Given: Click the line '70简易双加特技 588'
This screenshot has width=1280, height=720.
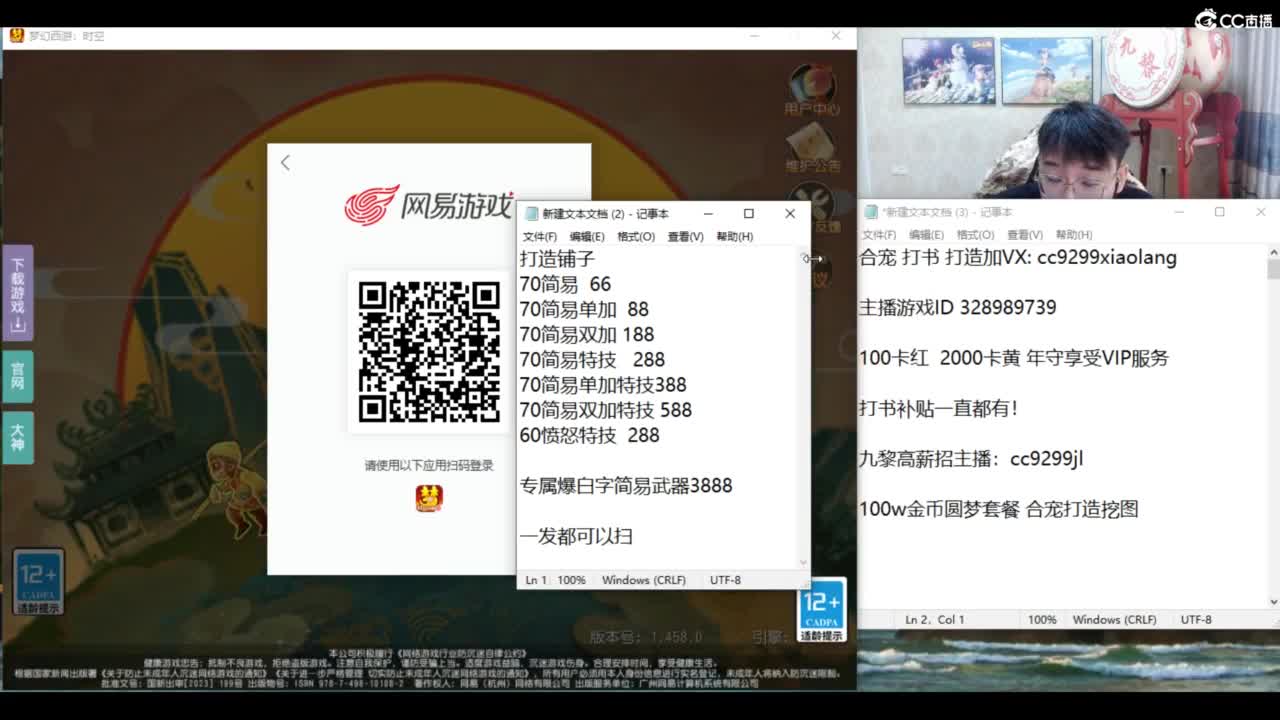Looking at the screenshot, I should tap(606, 410).
